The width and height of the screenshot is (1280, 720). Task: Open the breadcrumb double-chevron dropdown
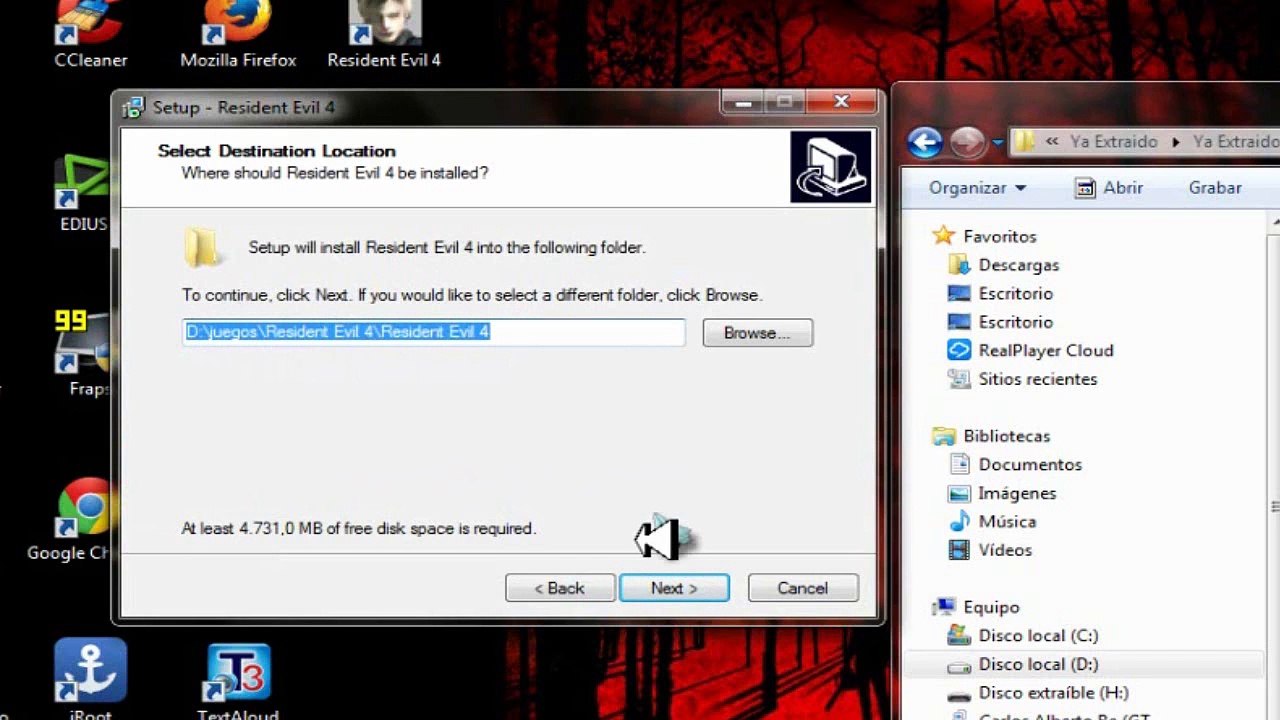click(x=1052, y=142)
